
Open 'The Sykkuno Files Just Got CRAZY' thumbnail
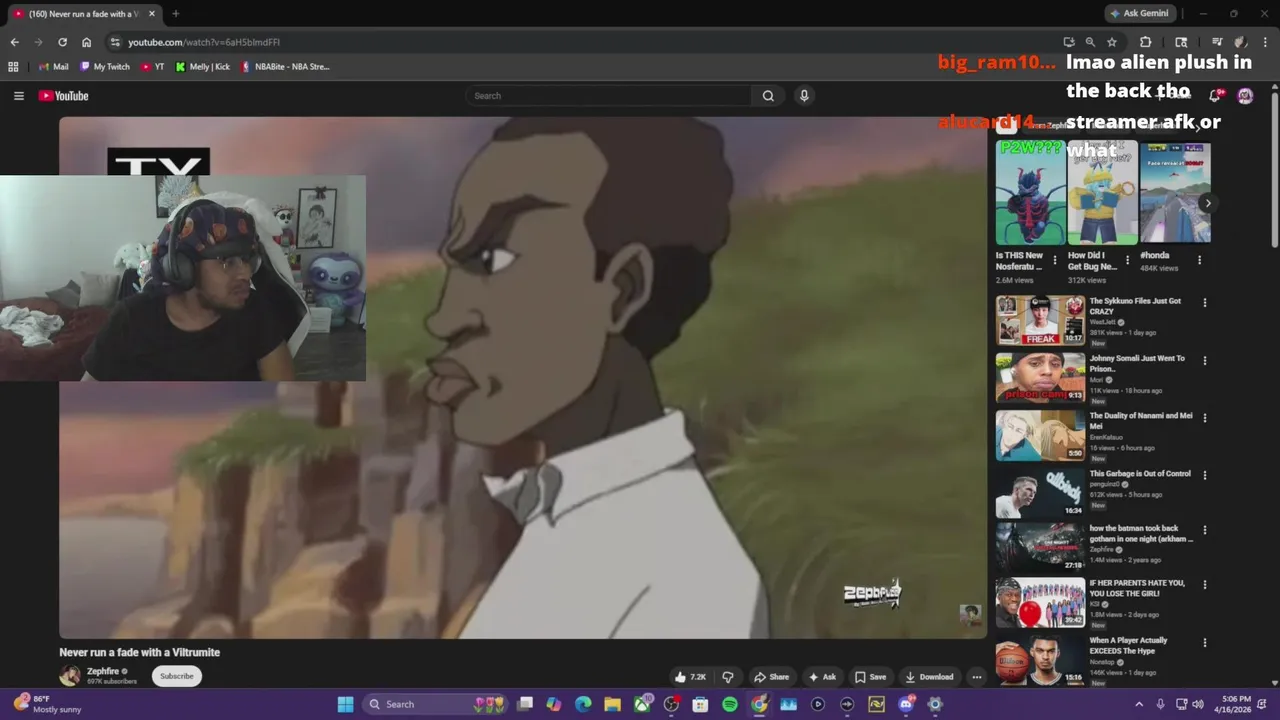(x=1040, y=320)
